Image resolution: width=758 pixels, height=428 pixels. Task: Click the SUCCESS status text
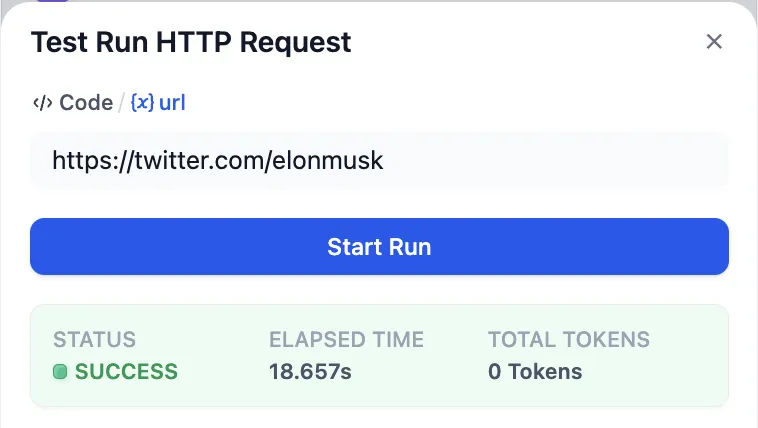tap(126, 372)
